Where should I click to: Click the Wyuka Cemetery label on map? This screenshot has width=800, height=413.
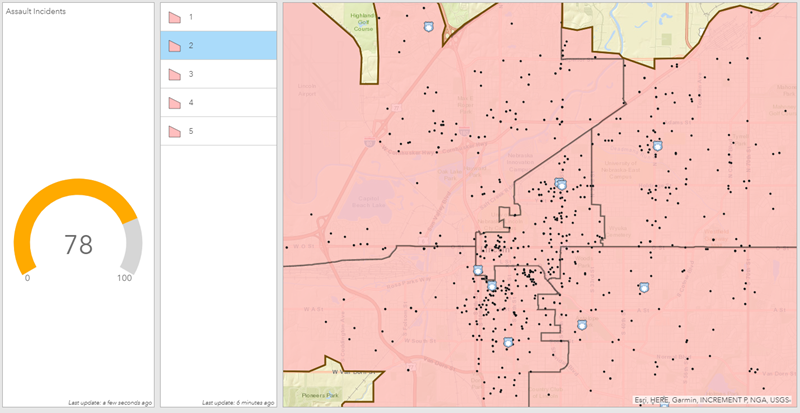(620, 232)
